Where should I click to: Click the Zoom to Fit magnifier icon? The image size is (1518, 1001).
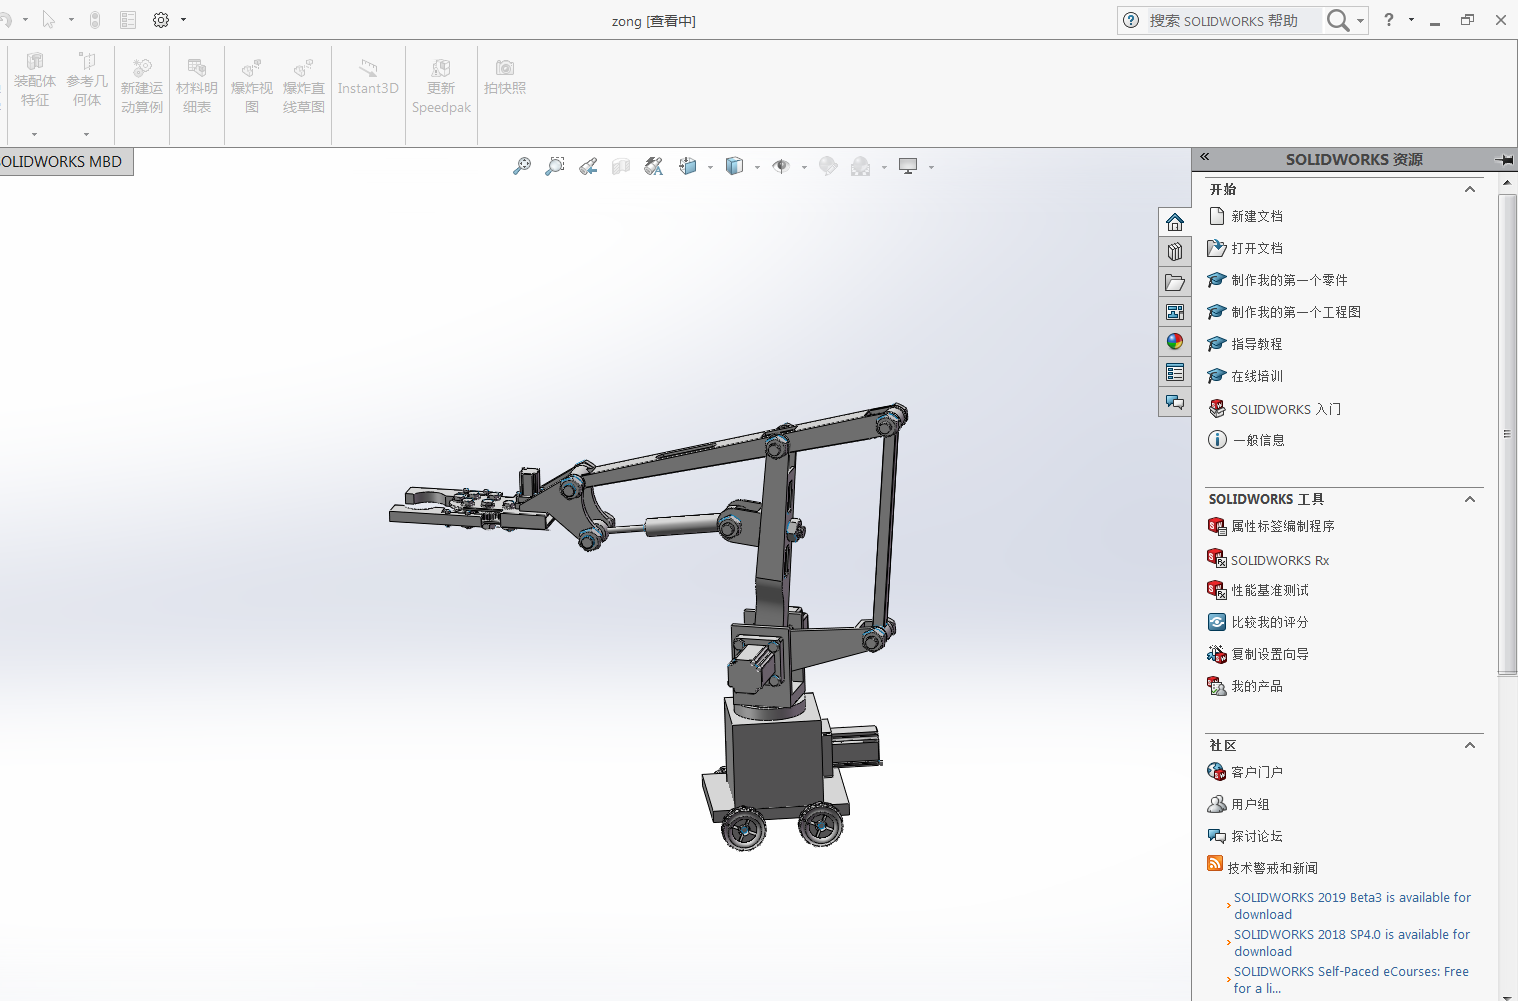[522, 167]
